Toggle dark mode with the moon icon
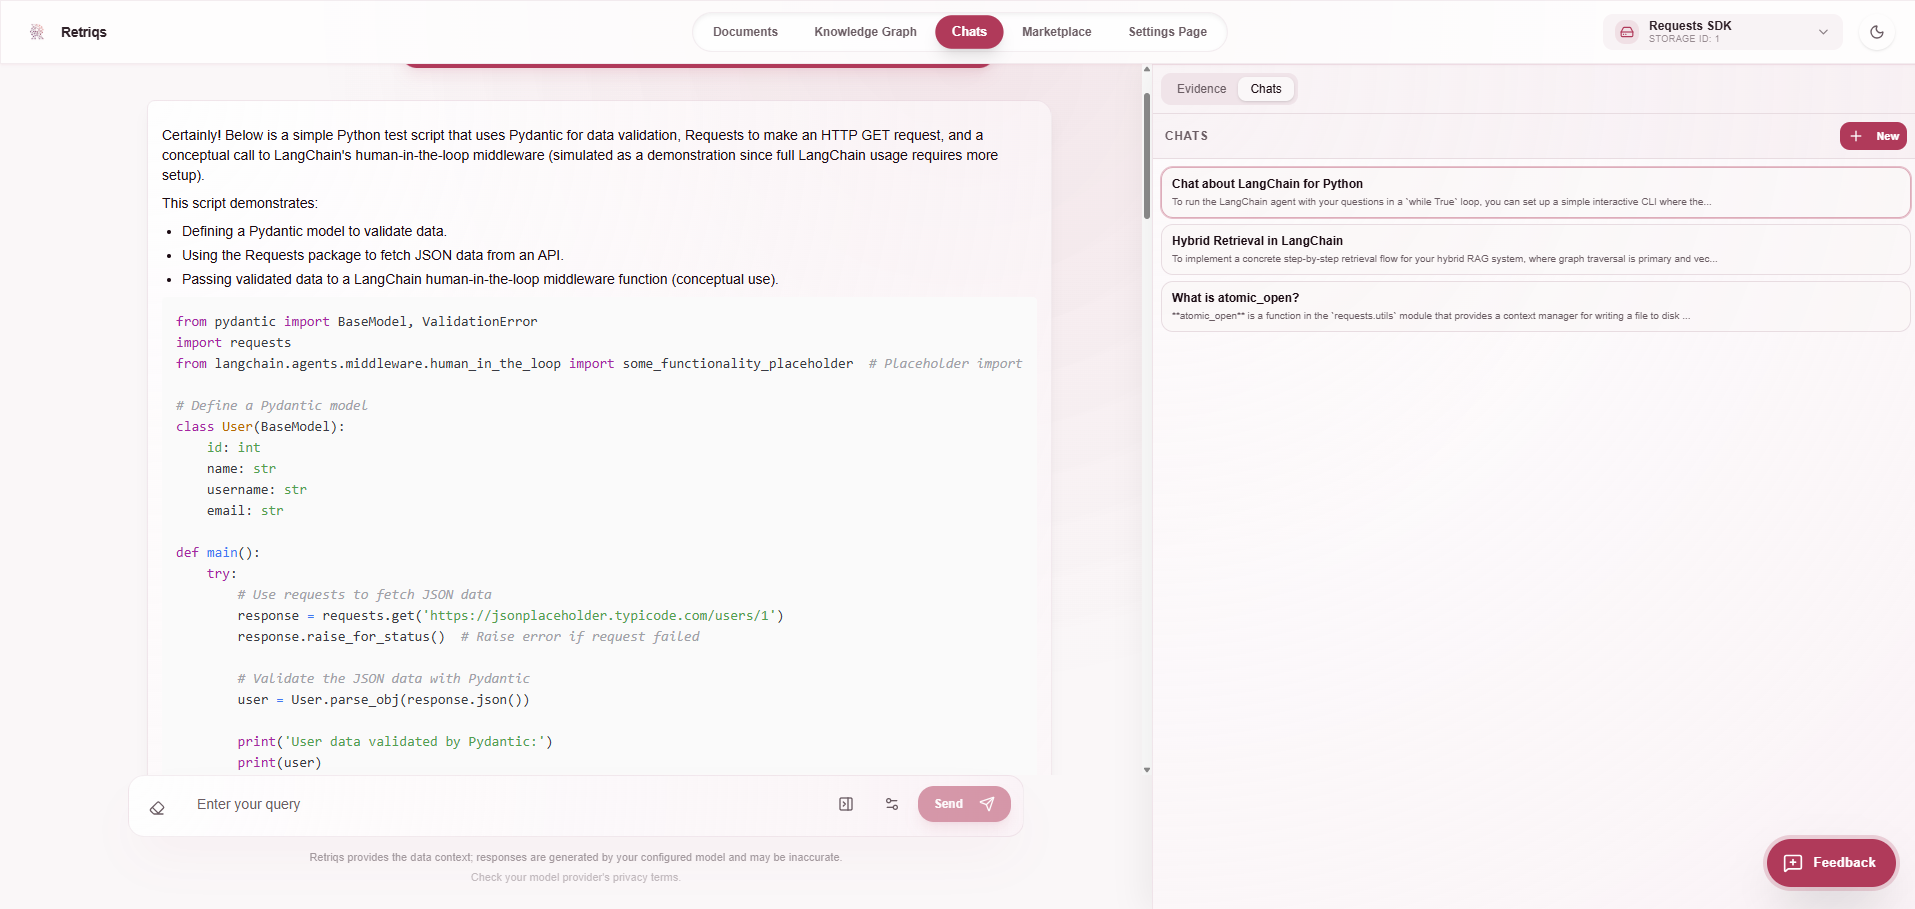 point(1876,32)
